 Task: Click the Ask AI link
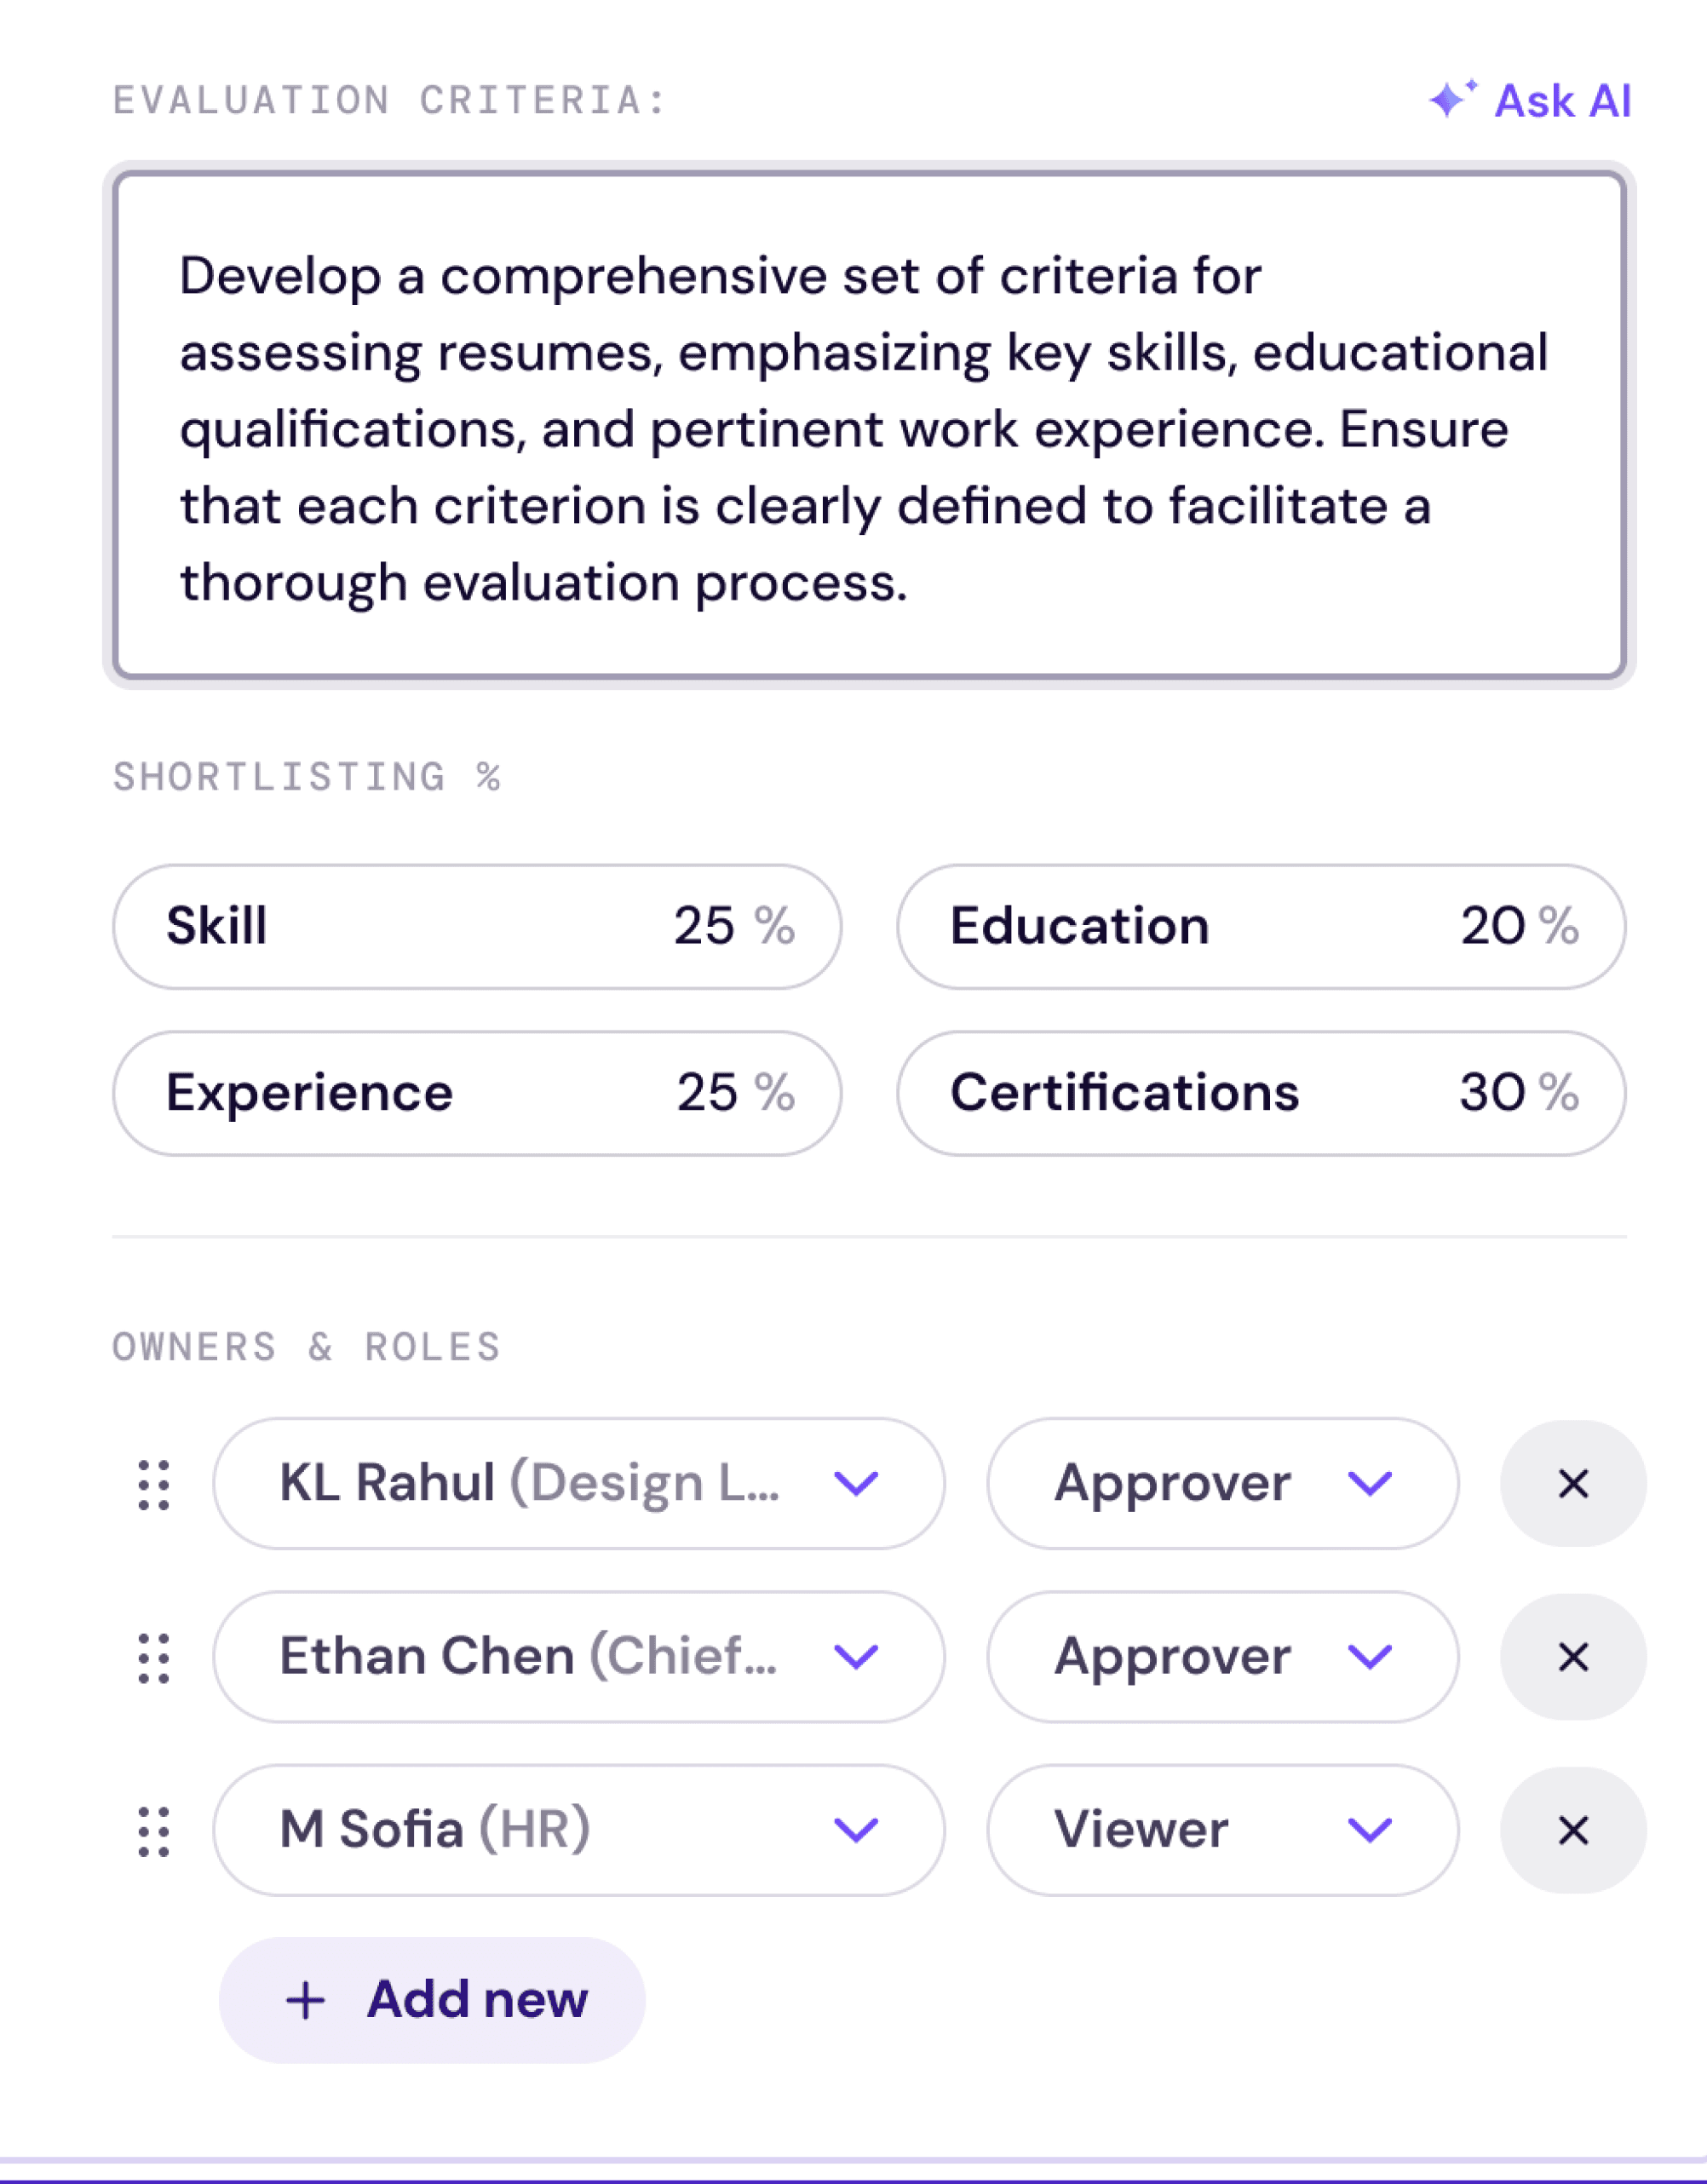pos(1562,101)
